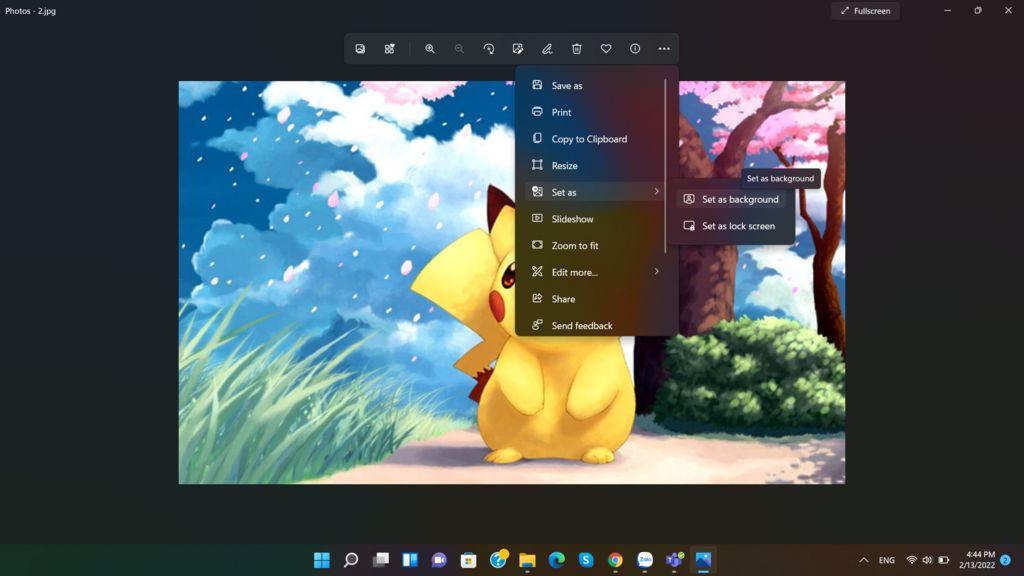
Task: Click the volume speaker tray icon
Action: point(927,560)
